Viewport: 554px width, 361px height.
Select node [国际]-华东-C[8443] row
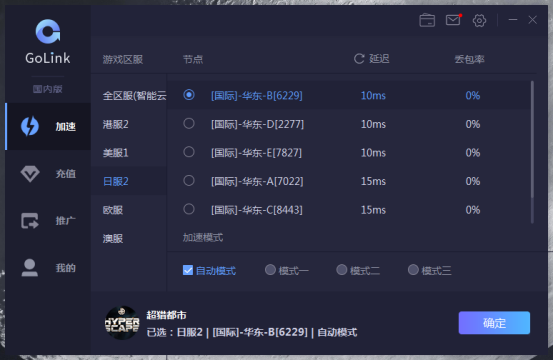point(348,210)
